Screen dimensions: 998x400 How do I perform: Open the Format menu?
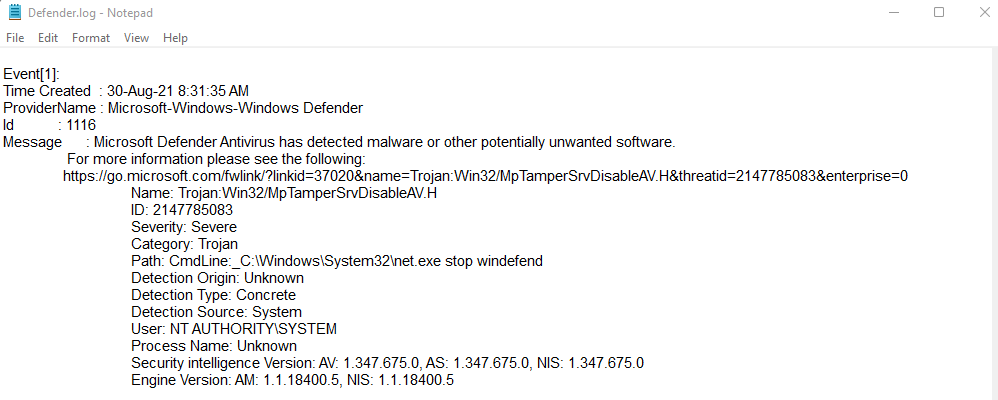pyautogui.click(x=91, y=38)
